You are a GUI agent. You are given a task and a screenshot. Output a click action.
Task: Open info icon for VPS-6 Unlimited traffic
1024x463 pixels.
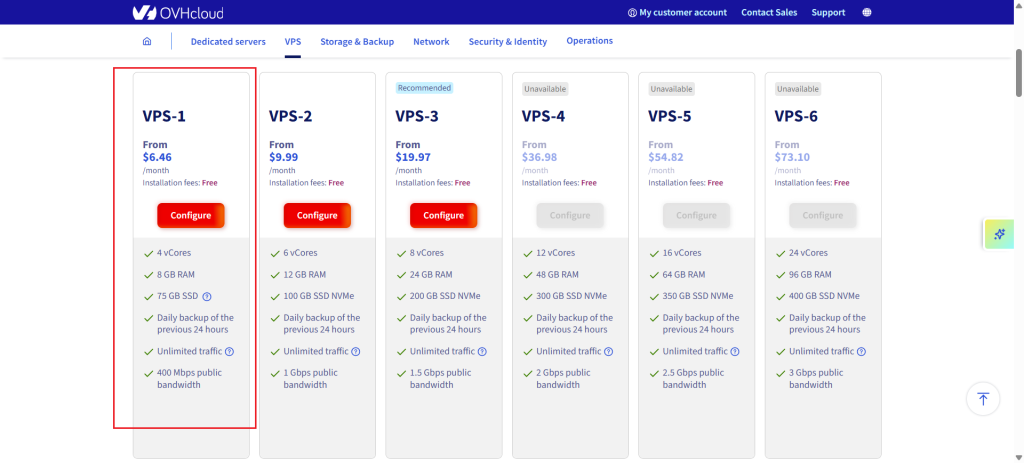861,351
